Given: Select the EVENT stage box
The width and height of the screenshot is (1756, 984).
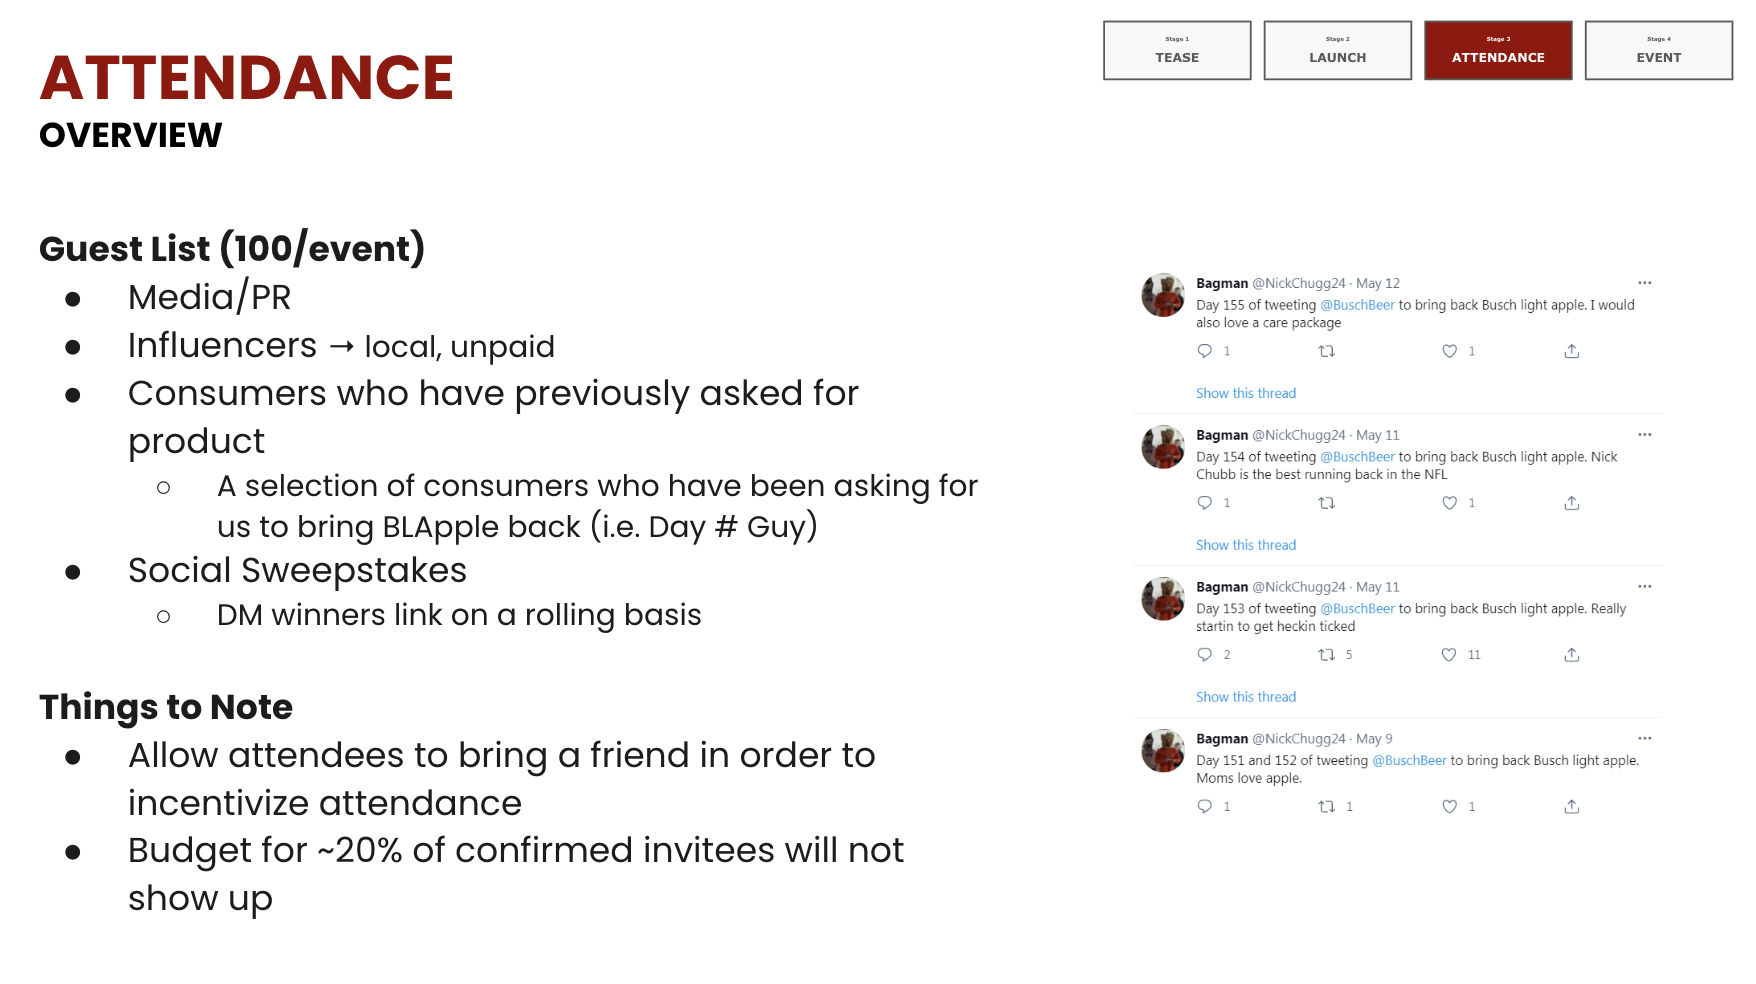Looking at the screenshot, I should coord(1659,50).
